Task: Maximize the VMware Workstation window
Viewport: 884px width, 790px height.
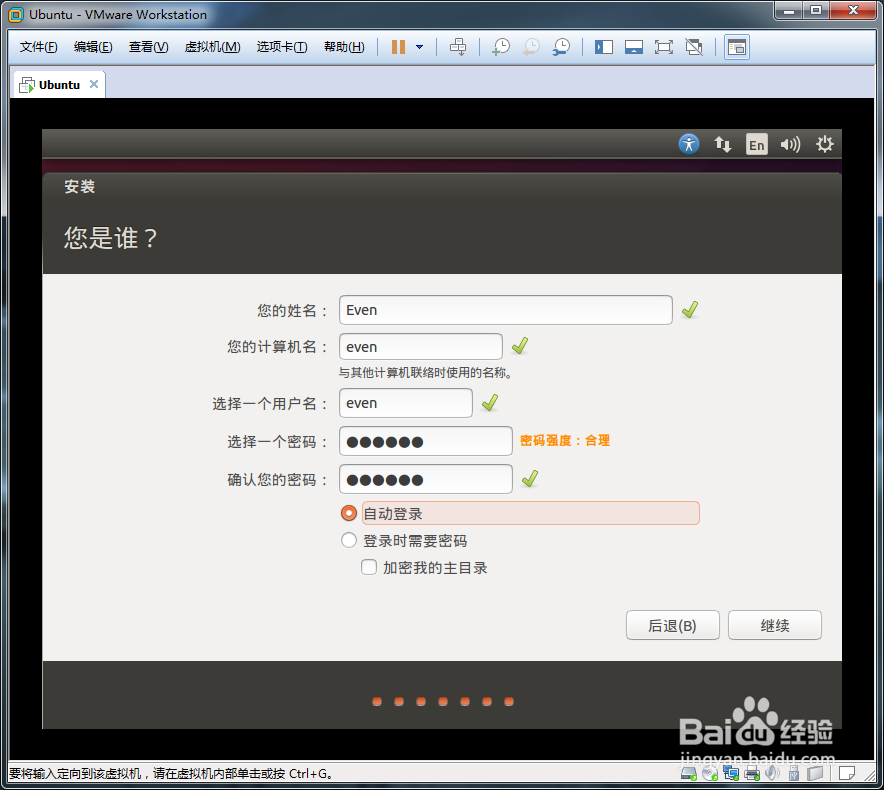Action: click(x=816, y=11)
